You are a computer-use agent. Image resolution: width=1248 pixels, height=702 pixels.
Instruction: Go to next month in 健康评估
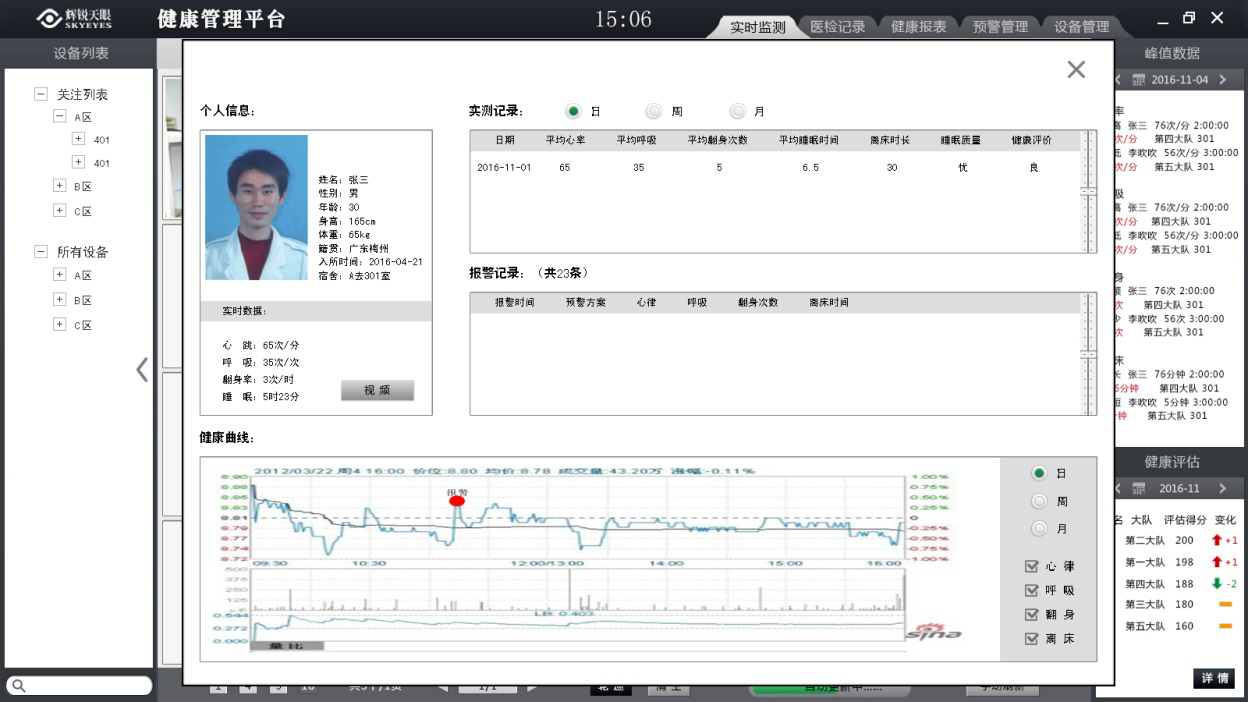point(1222,488)
